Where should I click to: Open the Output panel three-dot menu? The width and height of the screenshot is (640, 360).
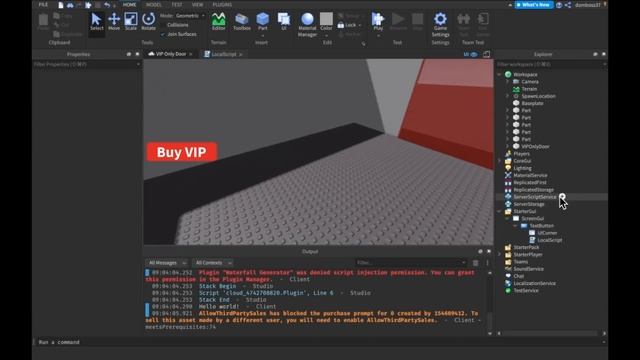click(x=487, y=263)
